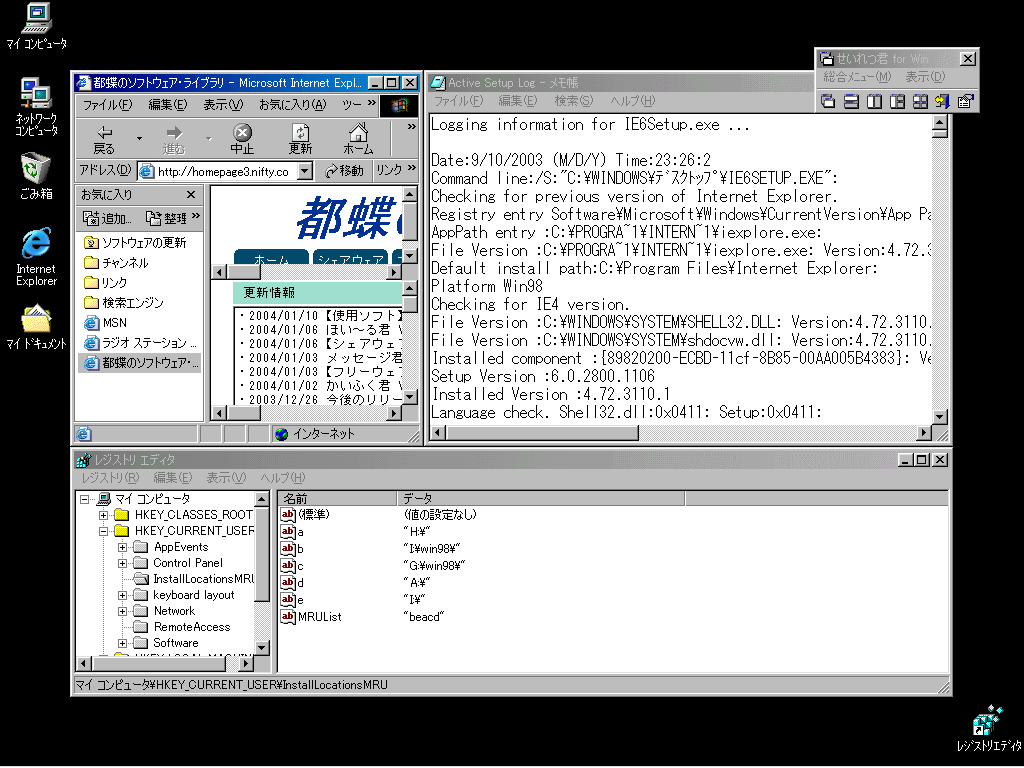Open the ソフトウェアの更新 favorites folder
Screen dimensions: 1024x768
(136, 243)
